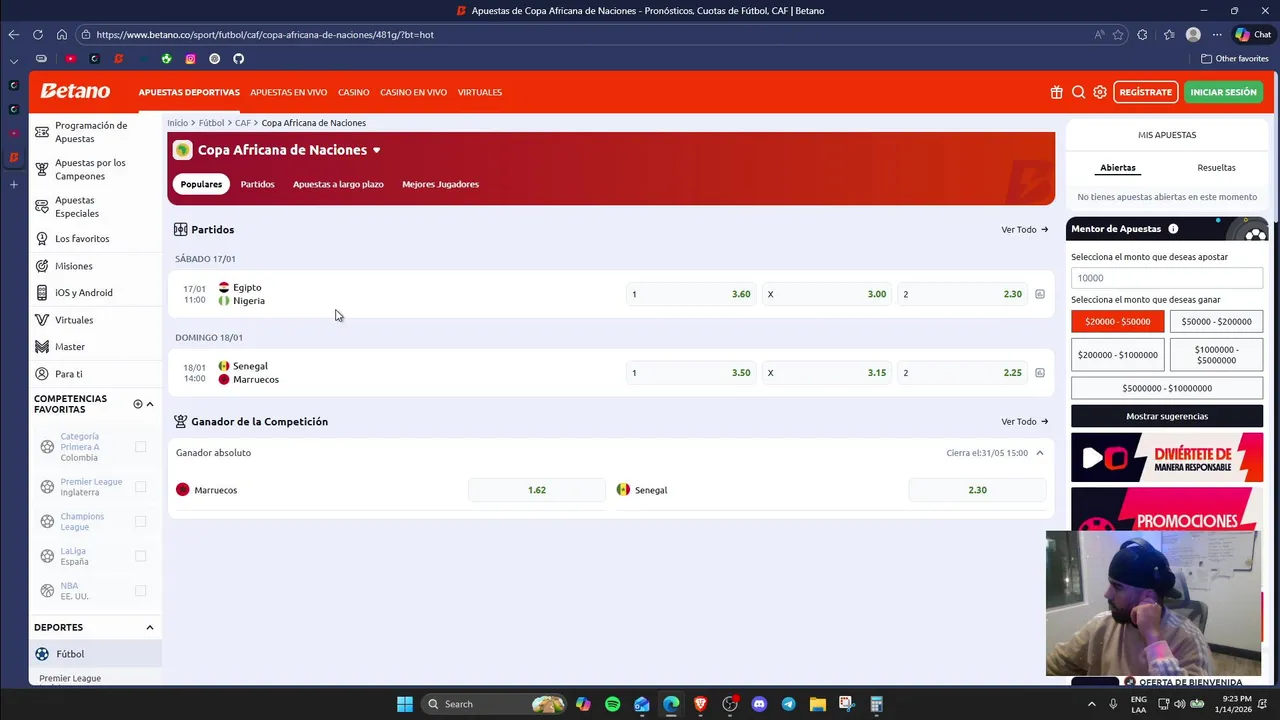Screen dimensions: 1280x720
Task: Open browser extensions puzzle icon
Action: click(x=1143, y=34)
